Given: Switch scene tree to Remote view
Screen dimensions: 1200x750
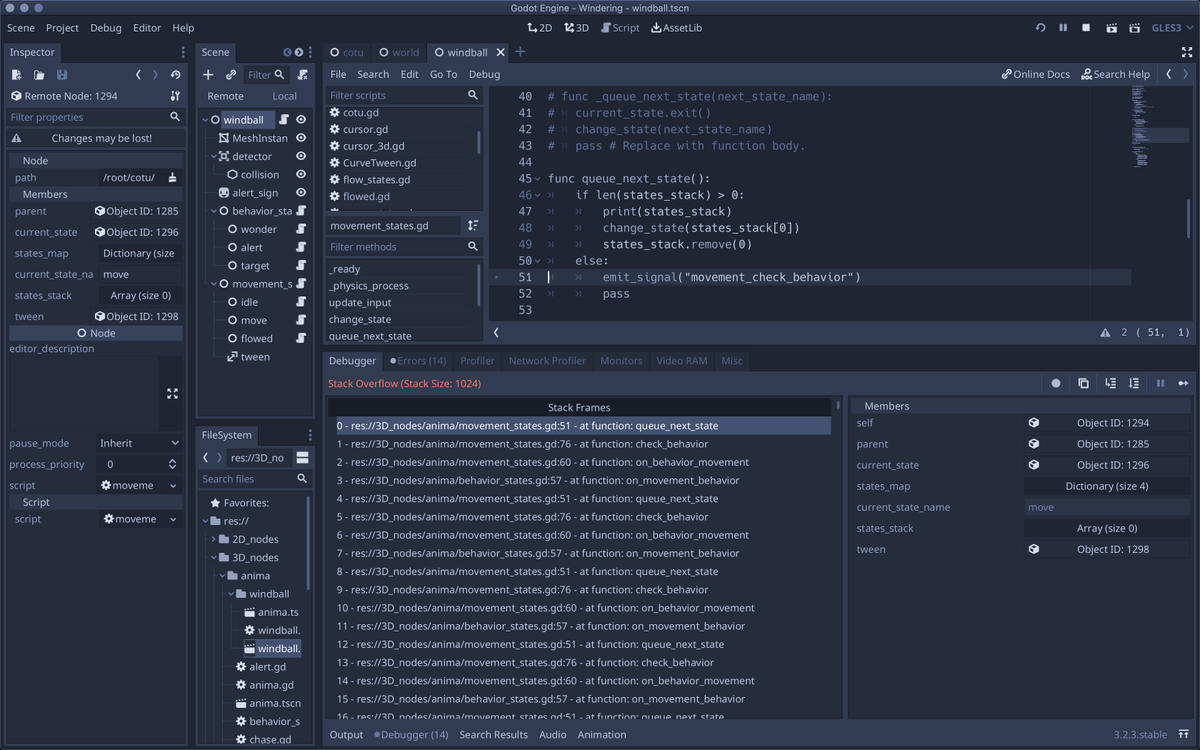Looking at the screenshot, I should point(225,96).
